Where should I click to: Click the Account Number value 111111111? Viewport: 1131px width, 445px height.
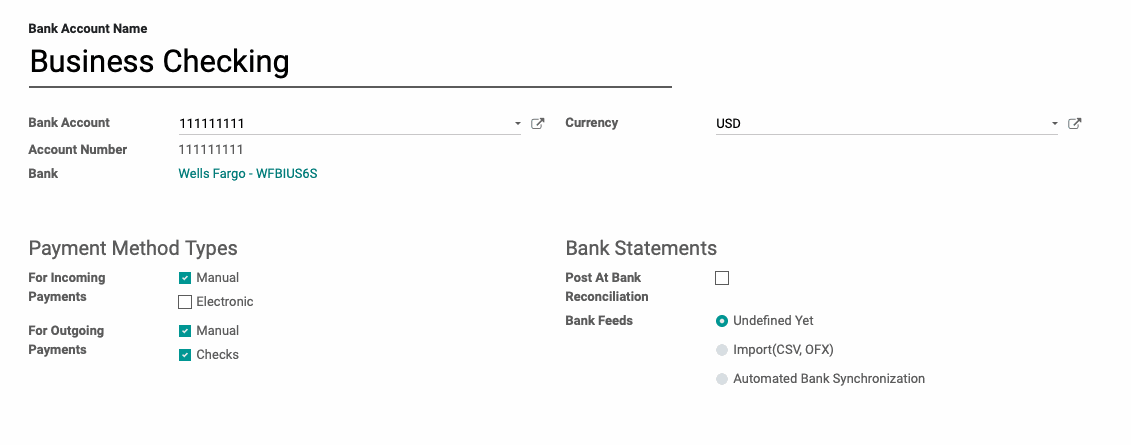point(211,150)
